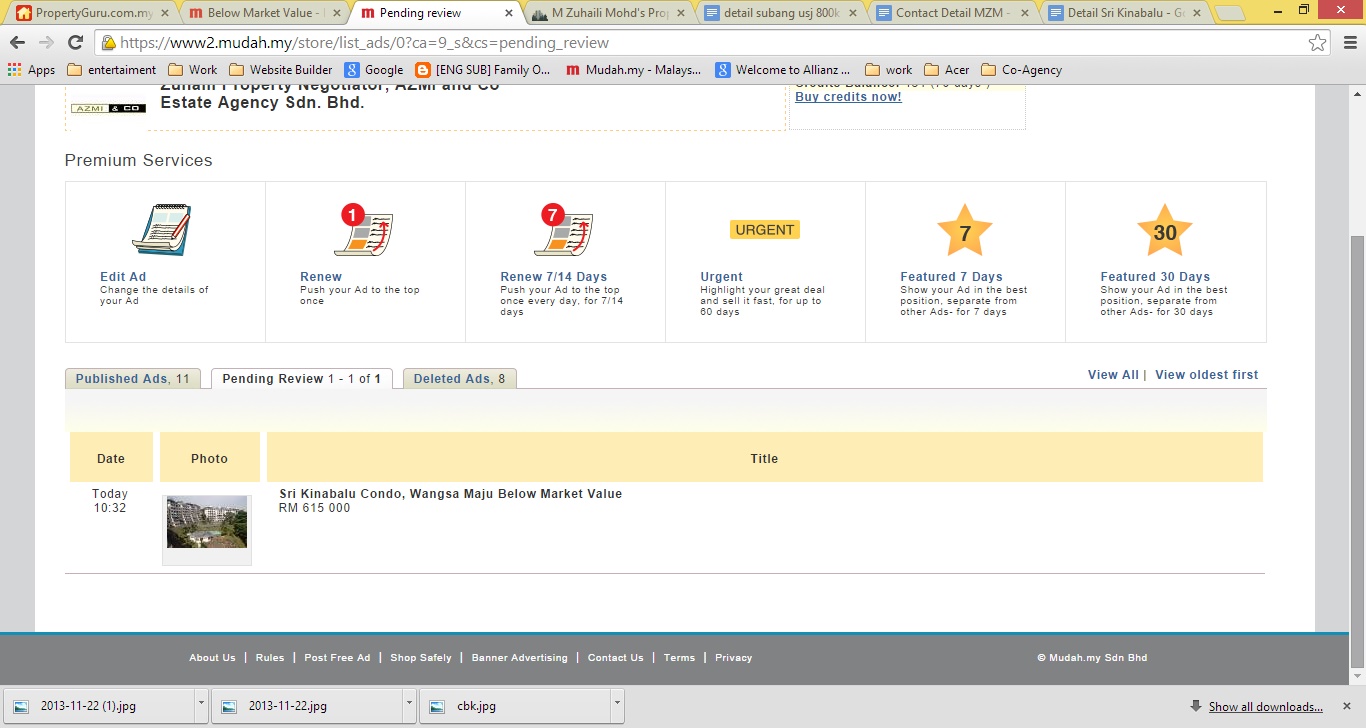Open the Shop Safely footer link

421,658
